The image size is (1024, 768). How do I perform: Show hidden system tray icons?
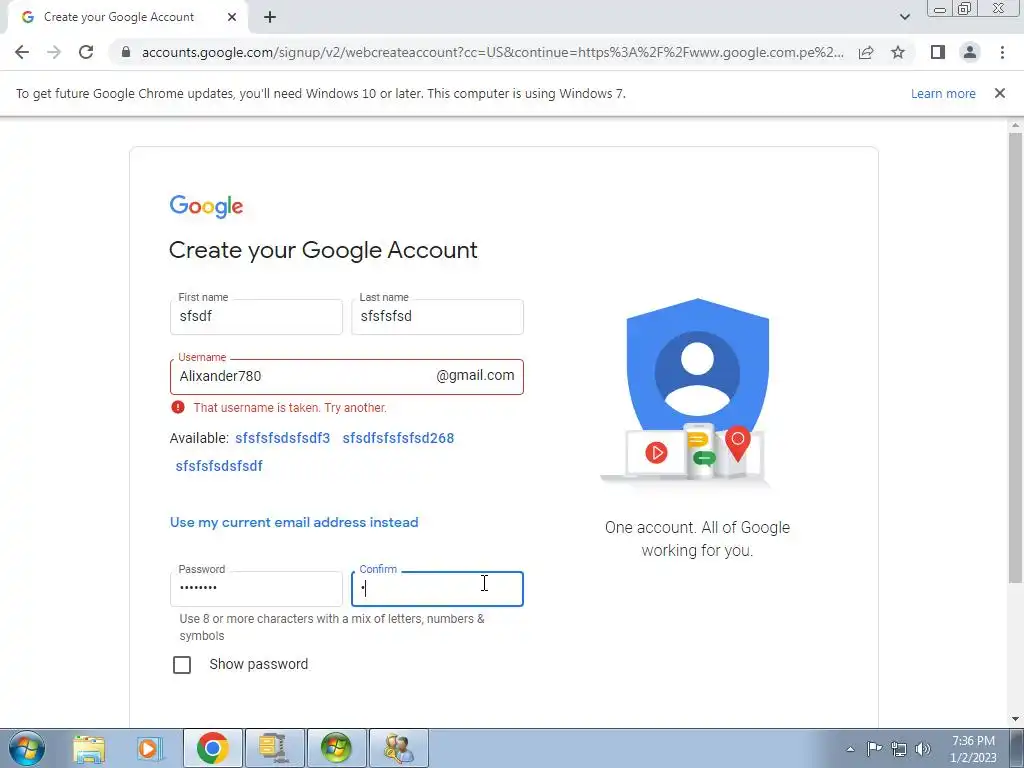point(850,749)
